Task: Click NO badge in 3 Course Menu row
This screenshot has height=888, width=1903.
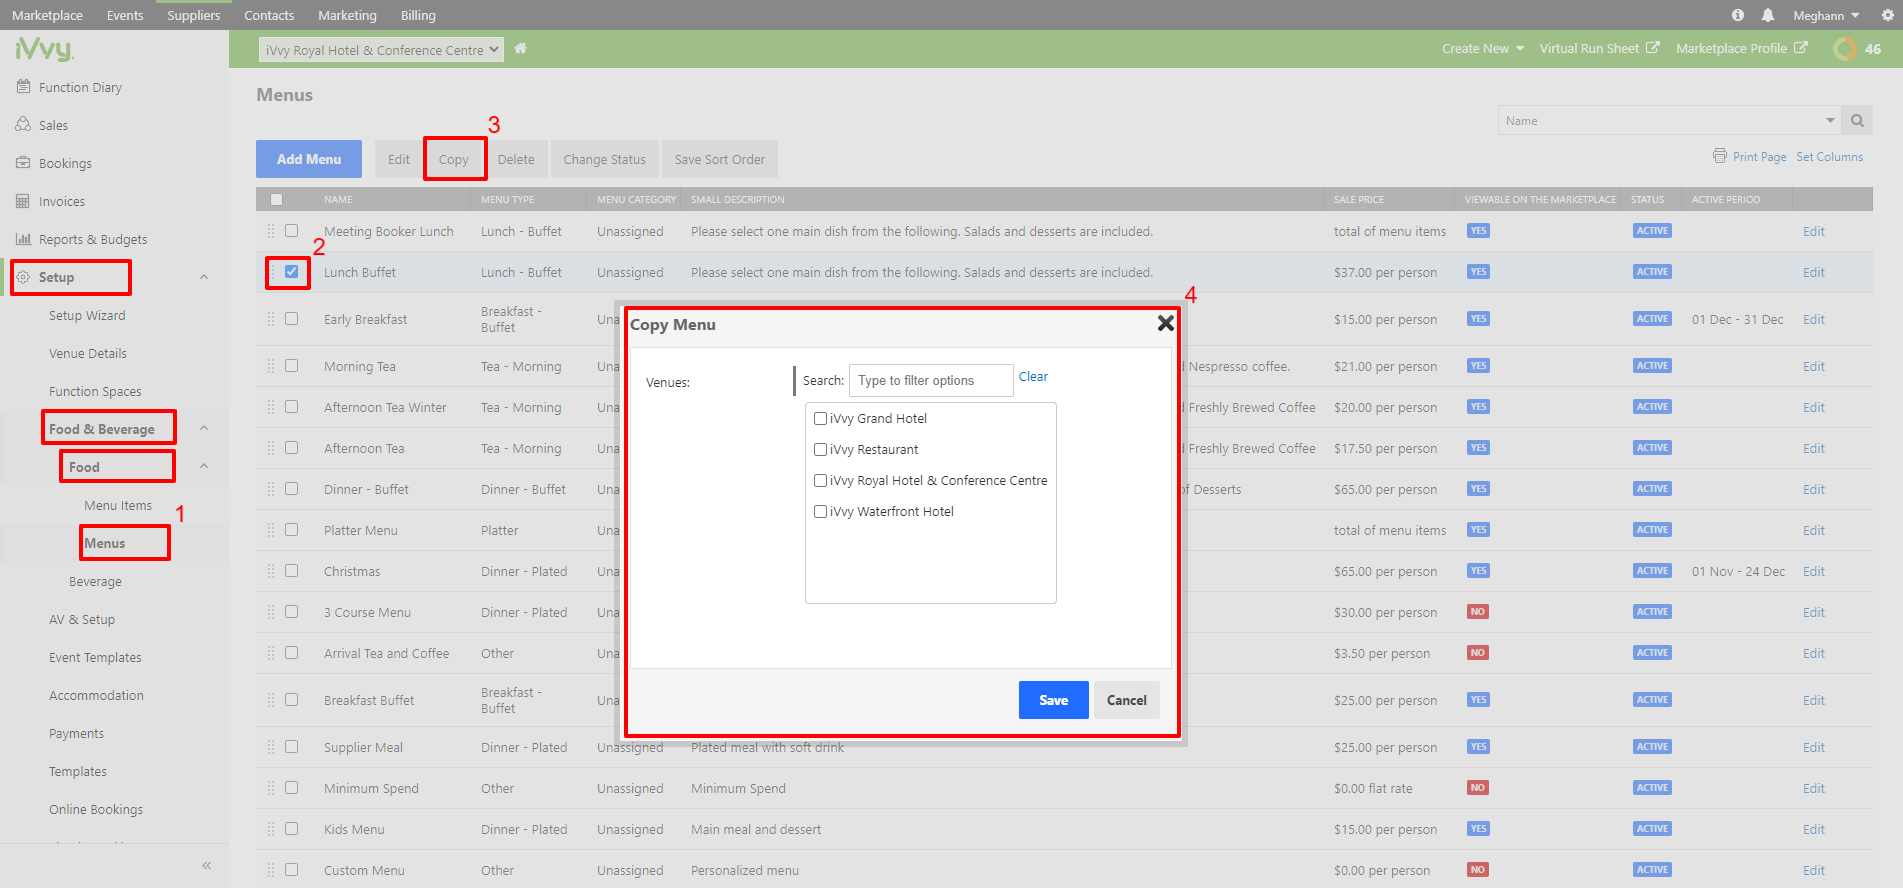Action: click(x=1478, y=612)
